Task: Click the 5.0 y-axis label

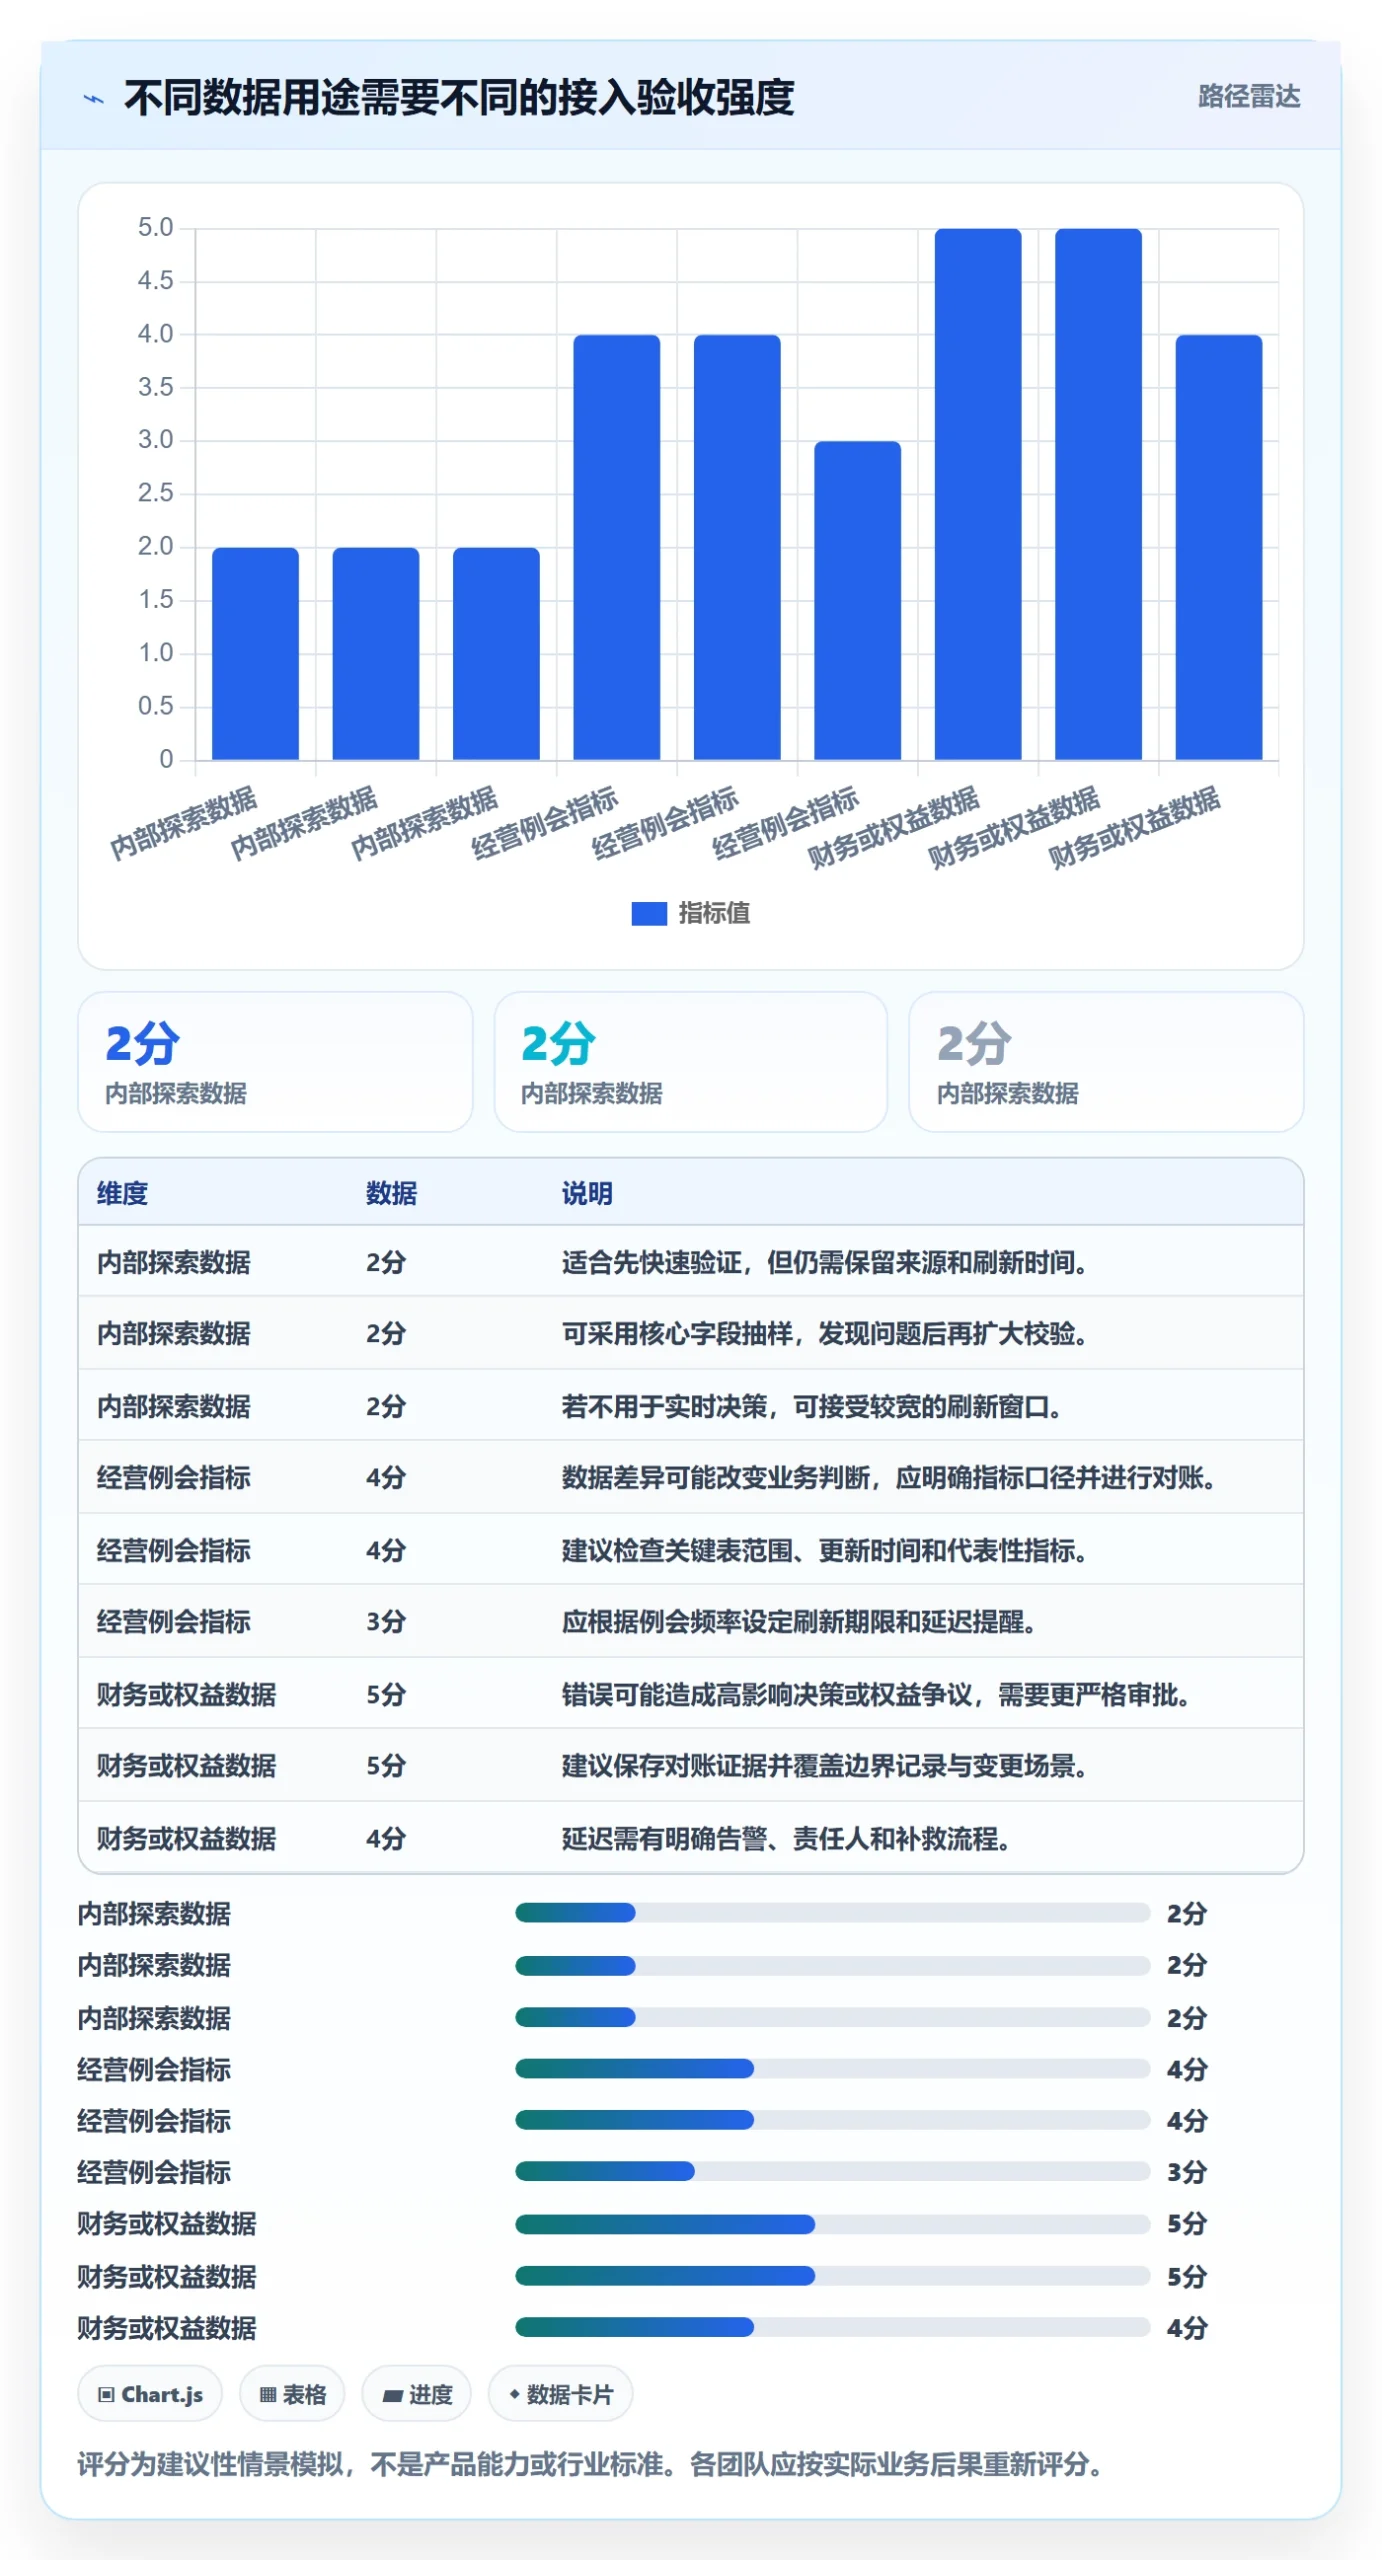Action: coord(155,228)
